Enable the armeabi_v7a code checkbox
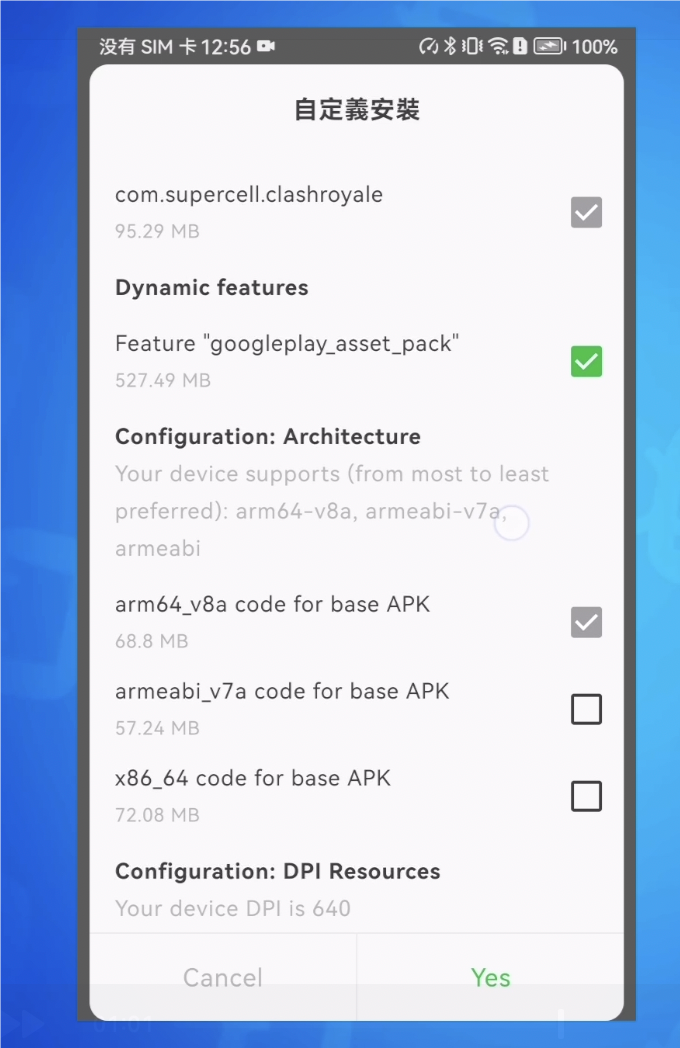The width and height of the screenshot is (680, 1048). (586, 709)
